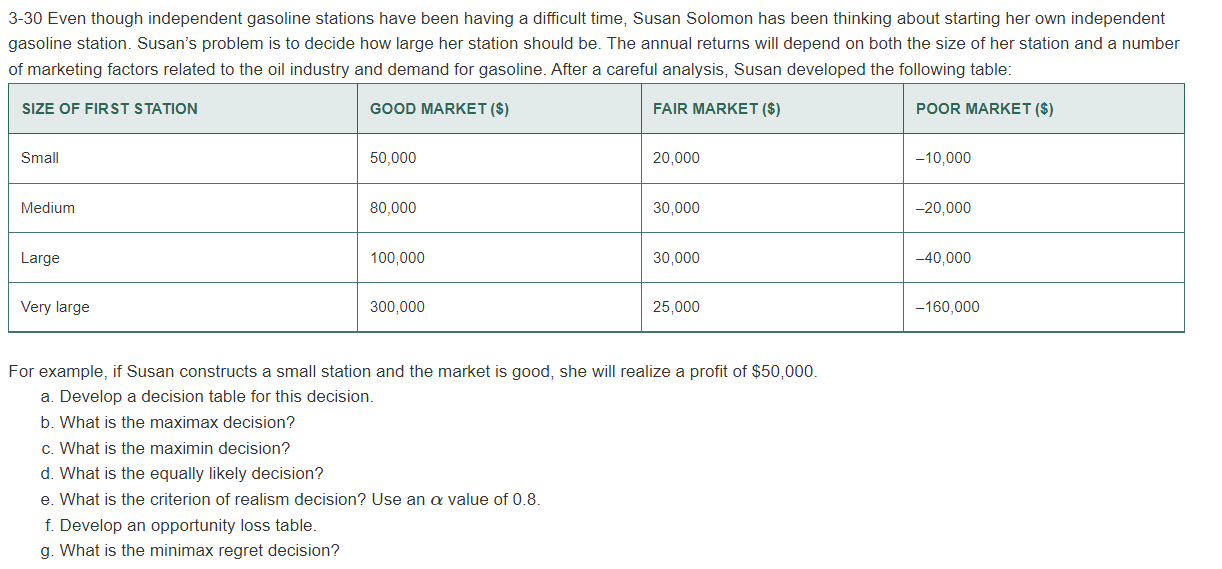Select the POOR MARKET ($) column header
Viewport: 1222px width, 569px height.
click(x=984, y=109)
